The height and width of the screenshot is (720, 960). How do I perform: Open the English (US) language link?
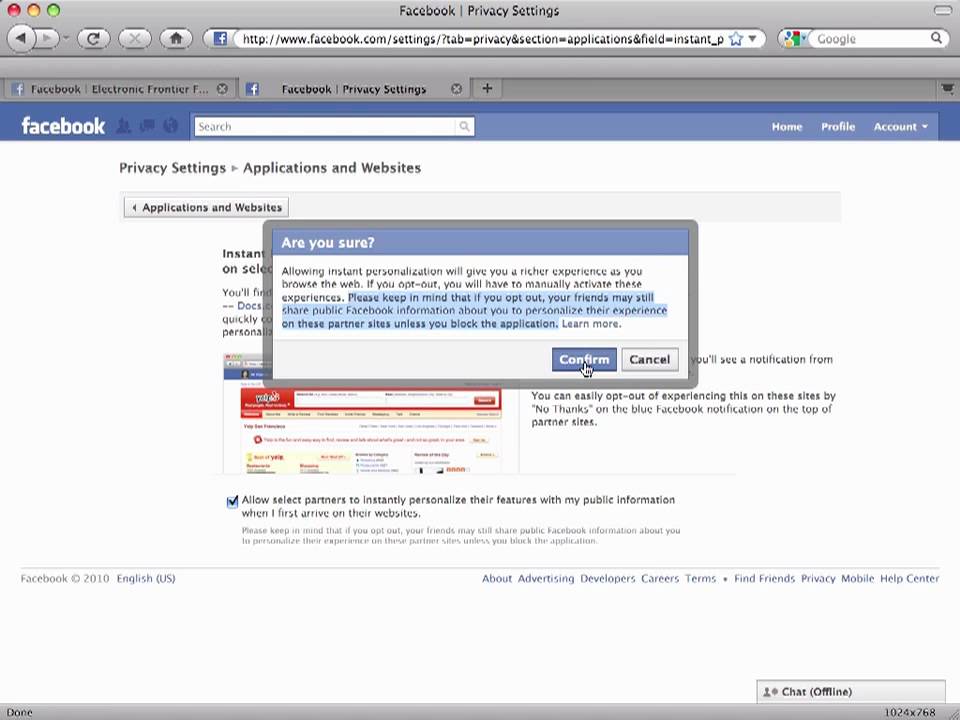(x=146, y=579)
